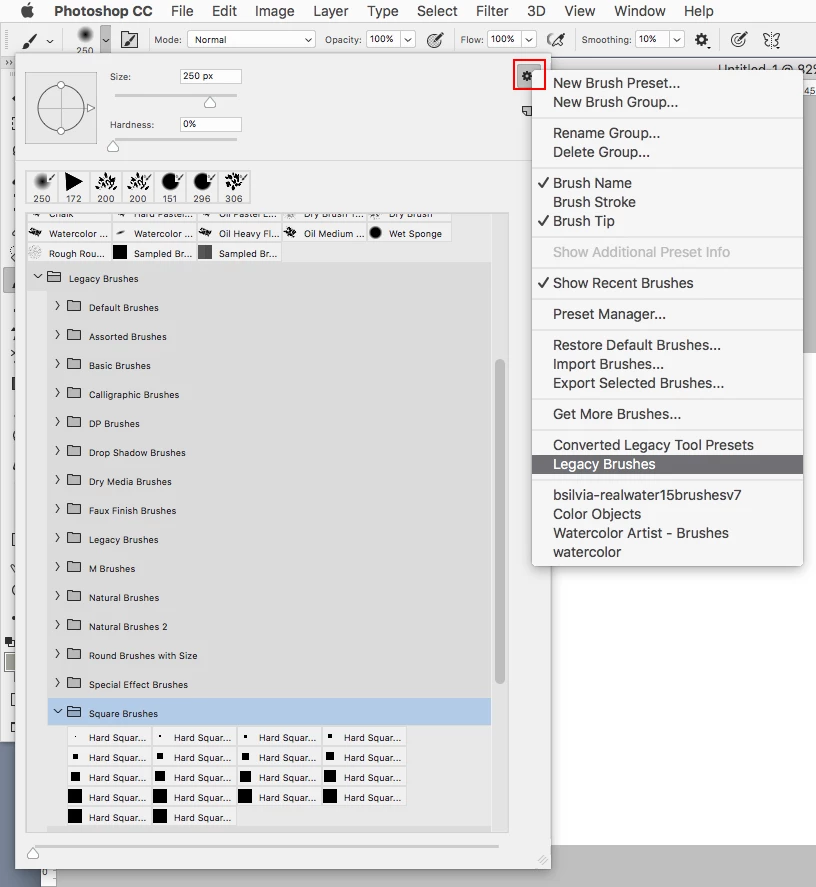Click the brush angle and roundness preview

[61, 107]
